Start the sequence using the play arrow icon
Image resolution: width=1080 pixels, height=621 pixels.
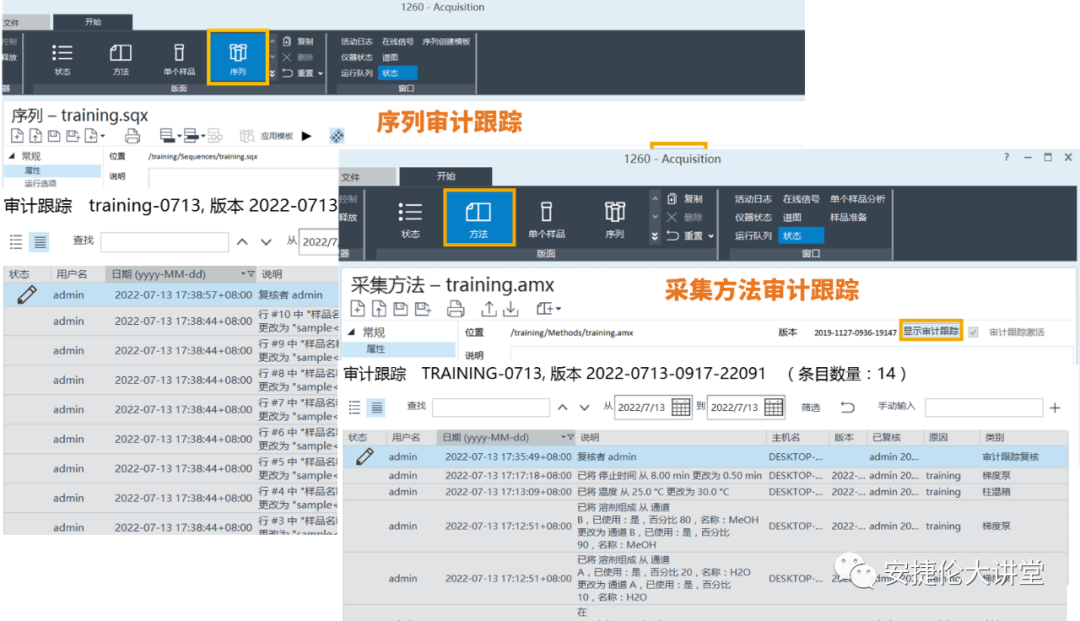click(x=305, y=135)
